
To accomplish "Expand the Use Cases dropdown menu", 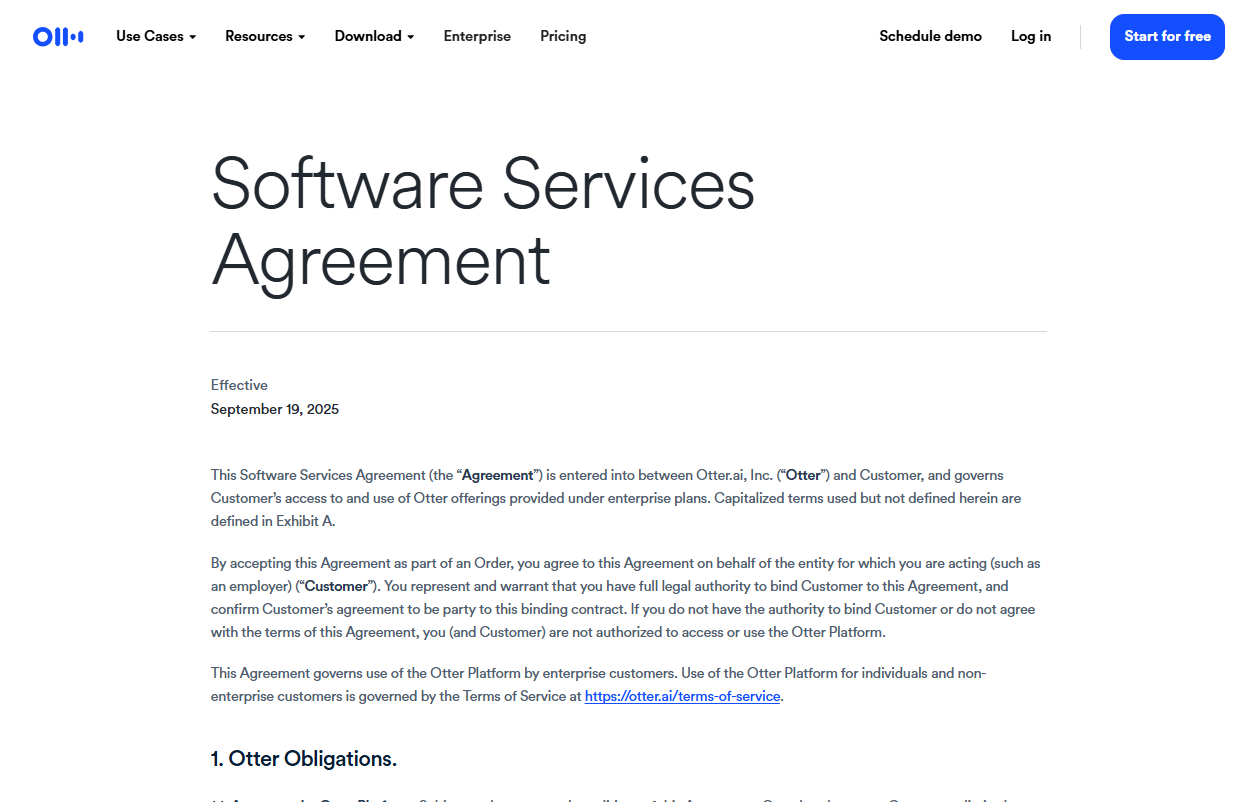I will pos(156,36).
